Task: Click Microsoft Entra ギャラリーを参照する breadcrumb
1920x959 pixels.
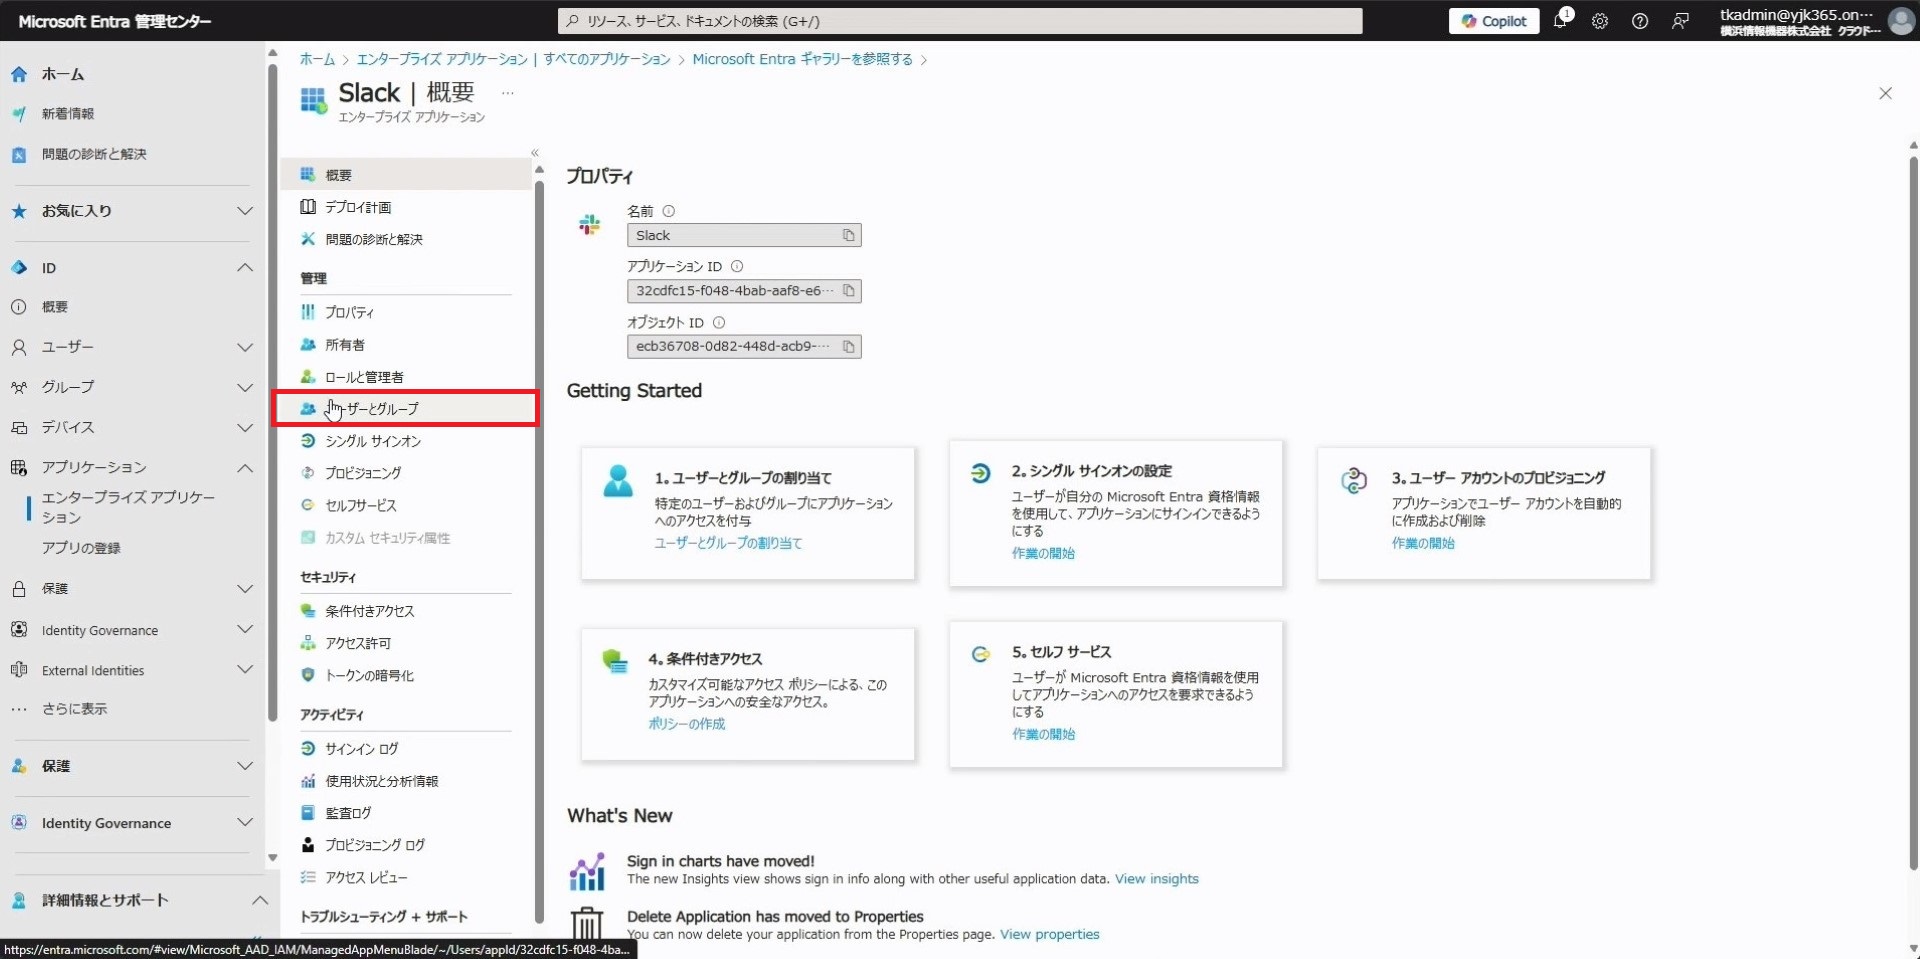Action: pyautogui.click(x=802, y=59)
